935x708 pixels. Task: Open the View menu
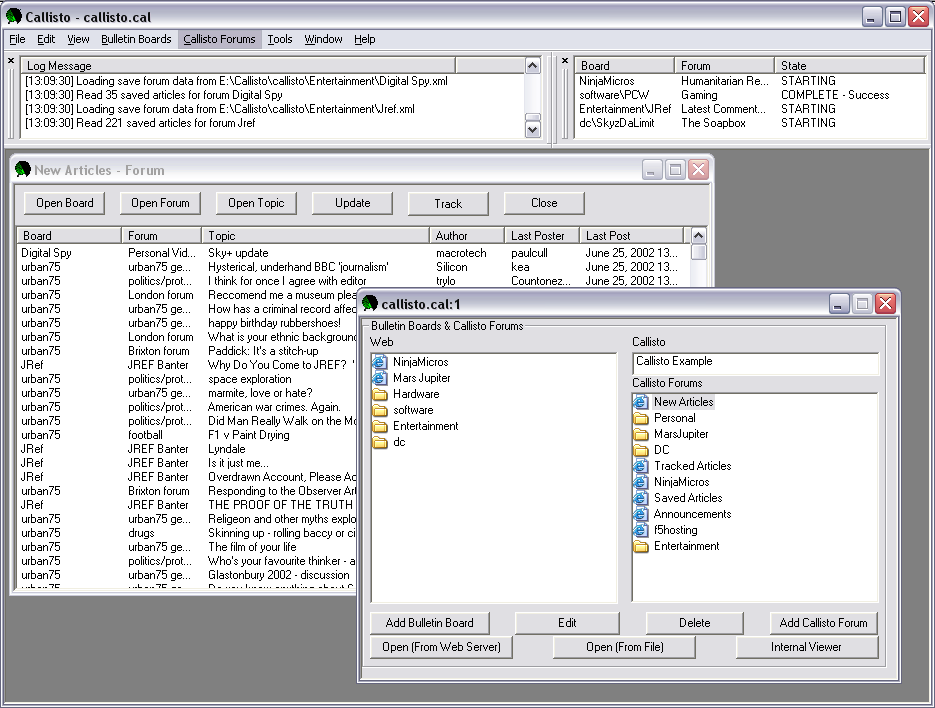pyautogui.click(x=78, y=39)
